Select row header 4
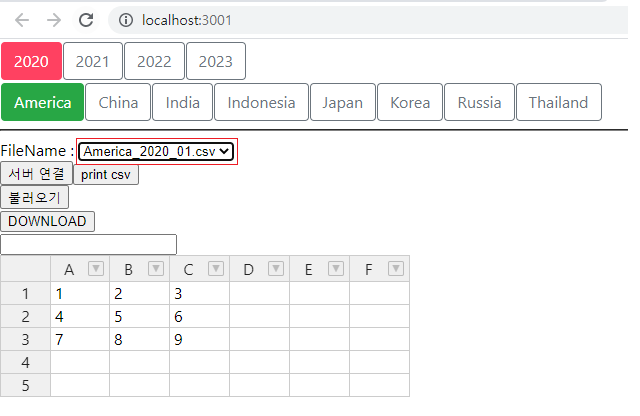The width and height of the screenshot is (640, 416). point(25,362)
